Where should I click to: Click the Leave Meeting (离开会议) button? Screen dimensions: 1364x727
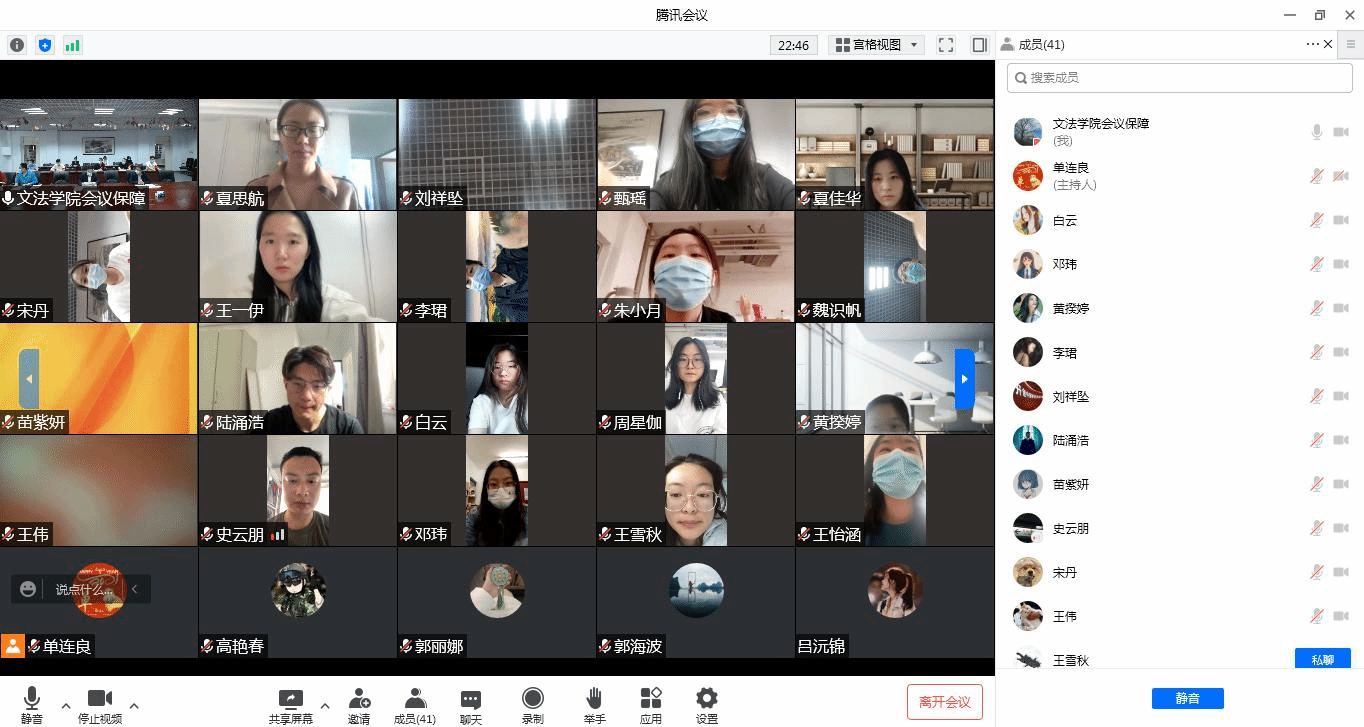point(945,702)
